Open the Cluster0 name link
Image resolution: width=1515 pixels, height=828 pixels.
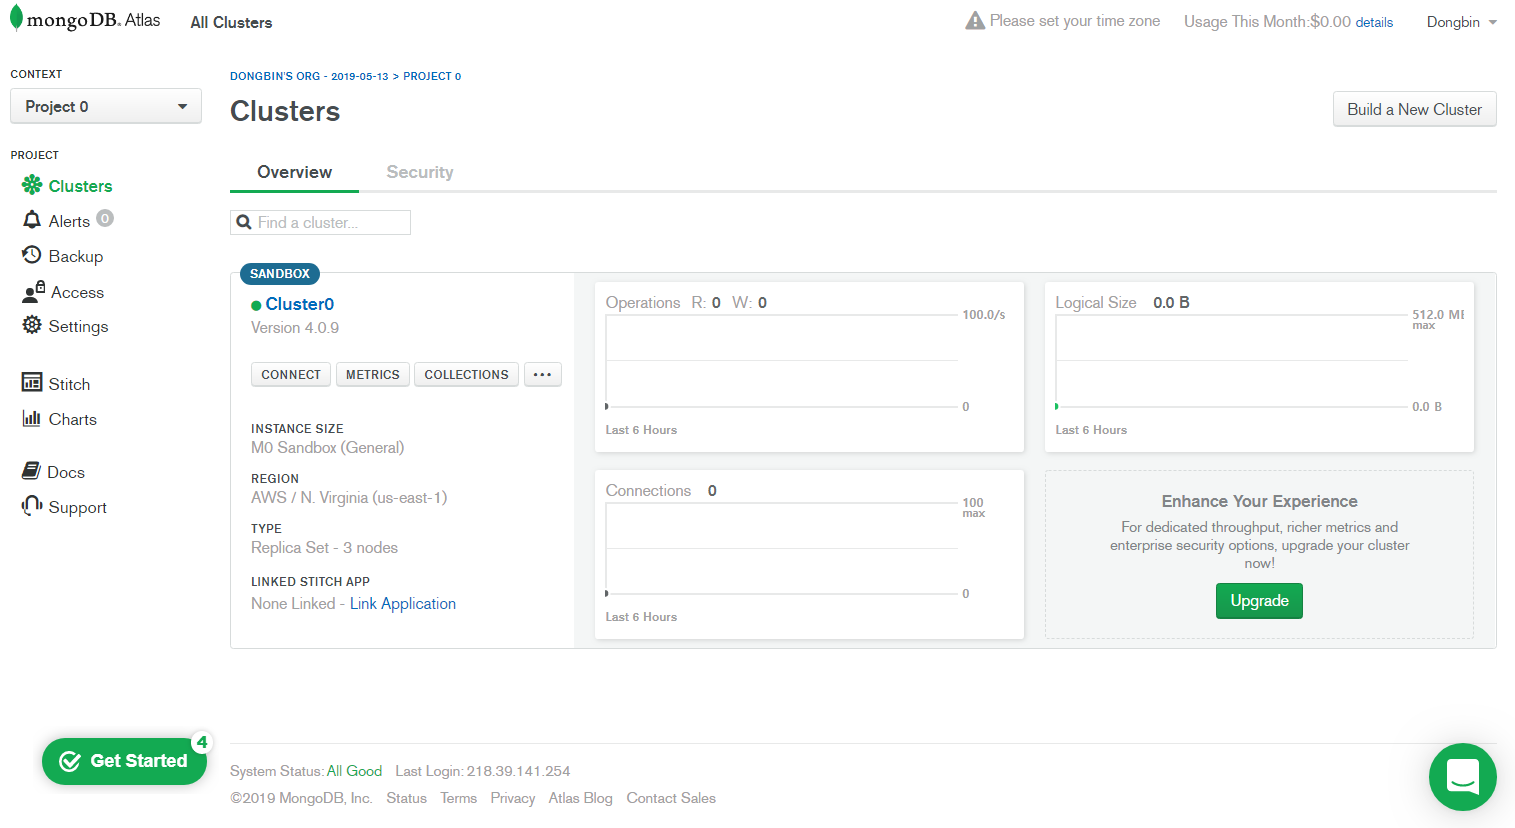point(300,304)
